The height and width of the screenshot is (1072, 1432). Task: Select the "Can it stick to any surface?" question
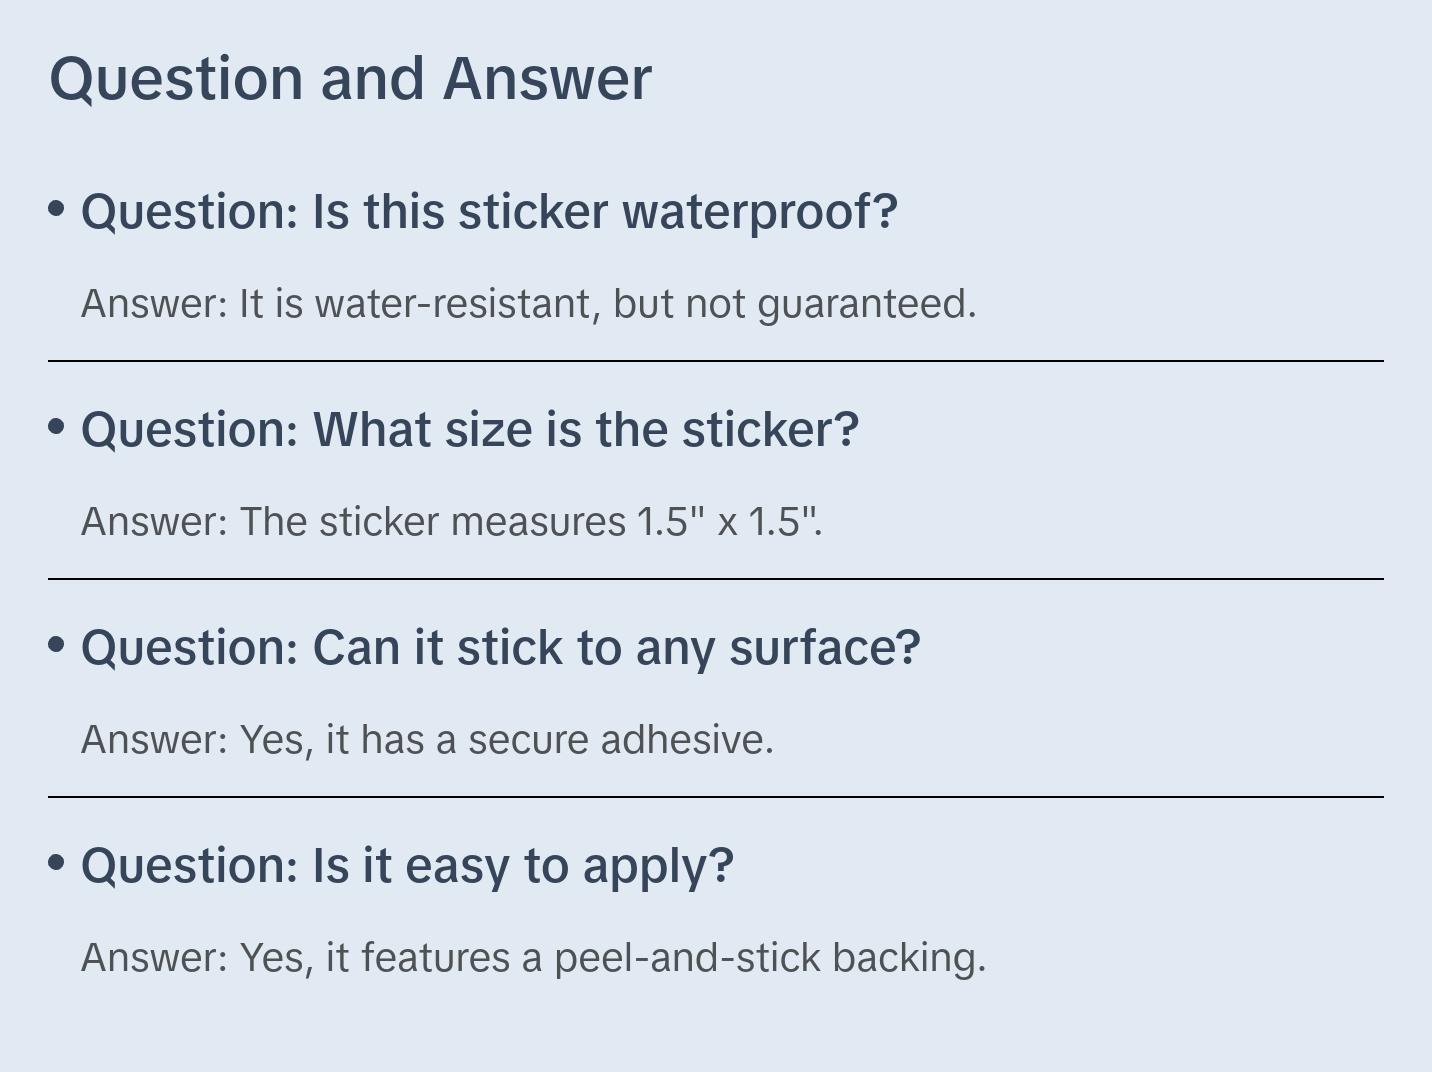500,648
